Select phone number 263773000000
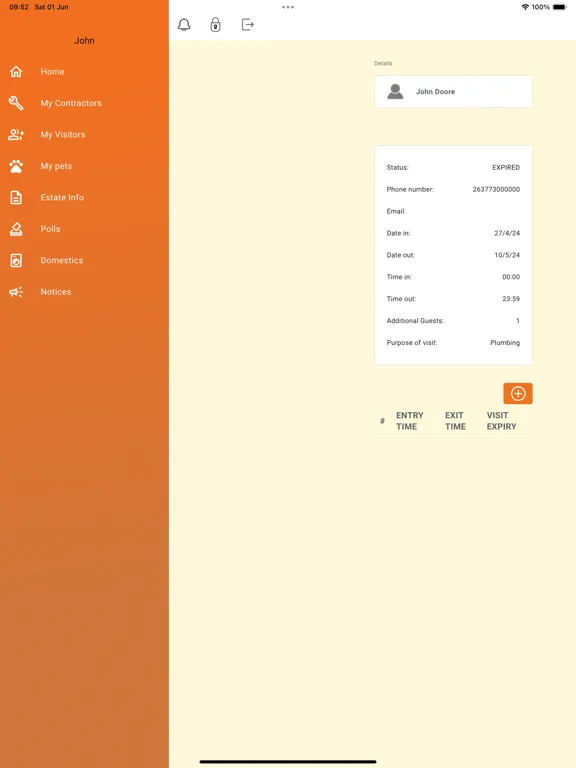 [496, 189]
